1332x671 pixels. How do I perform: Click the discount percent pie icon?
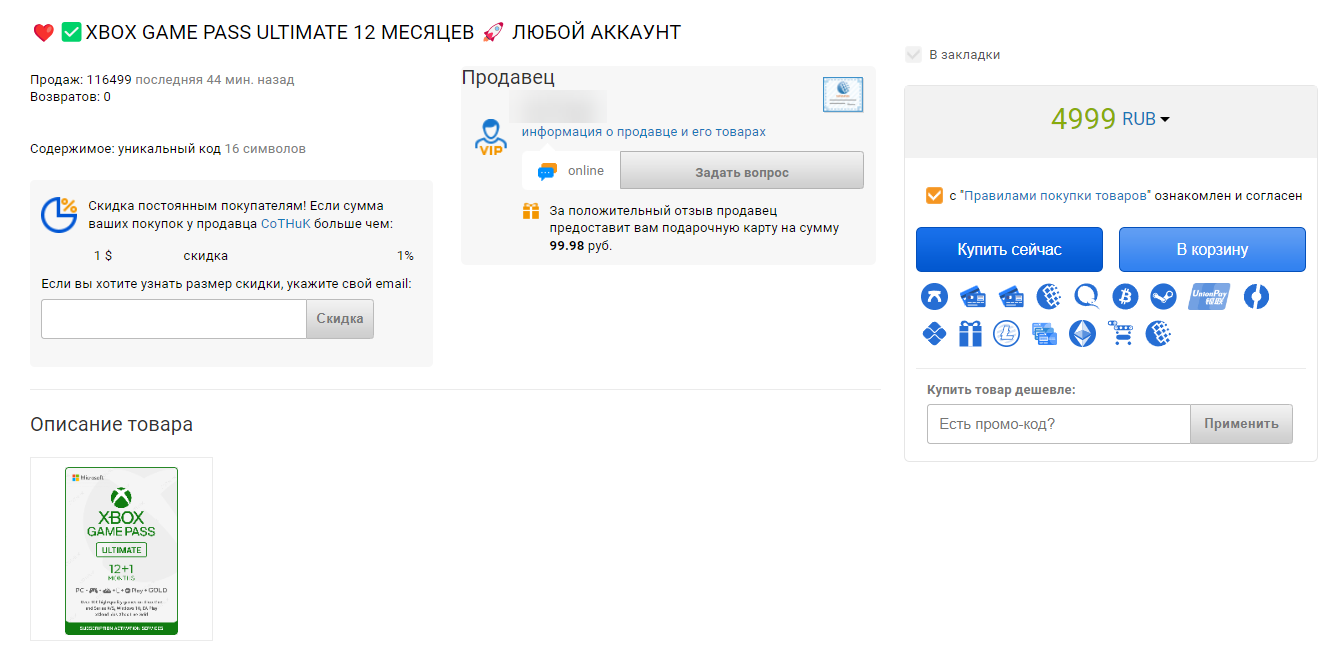59,214
